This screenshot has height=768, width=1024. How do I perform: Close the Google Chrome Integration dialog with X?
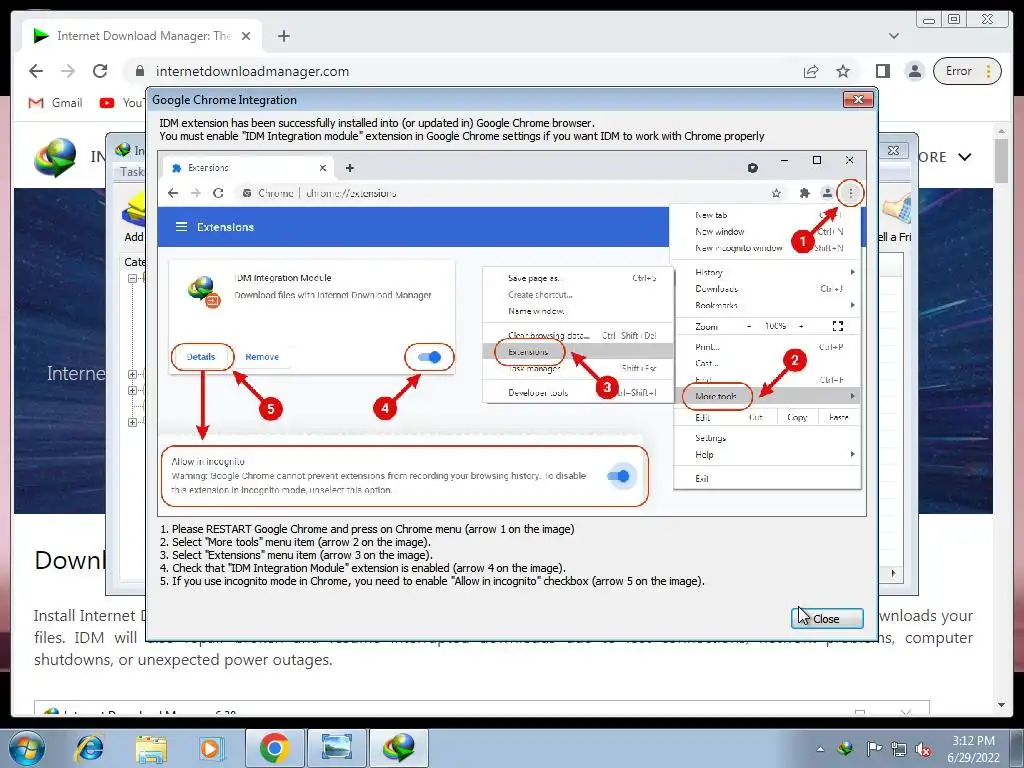(858, 99)
